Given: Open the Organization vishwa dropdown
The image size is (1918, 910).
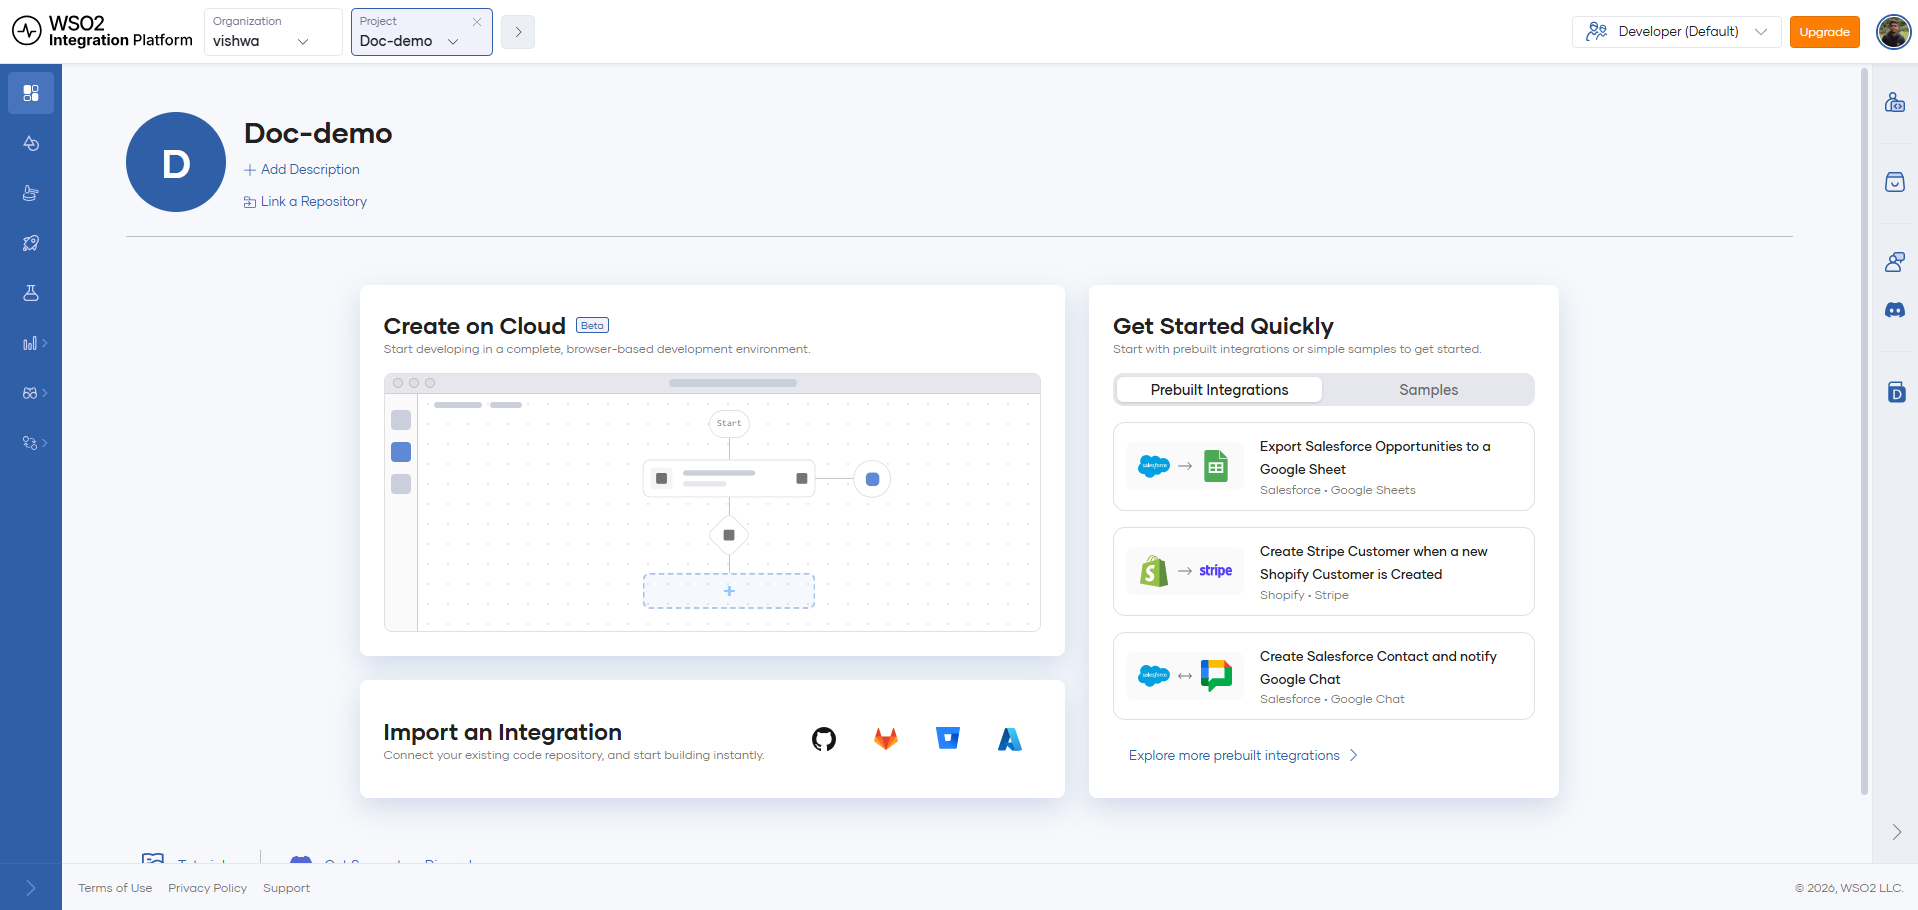Looking at the screenshot, I should click(273, 32).
